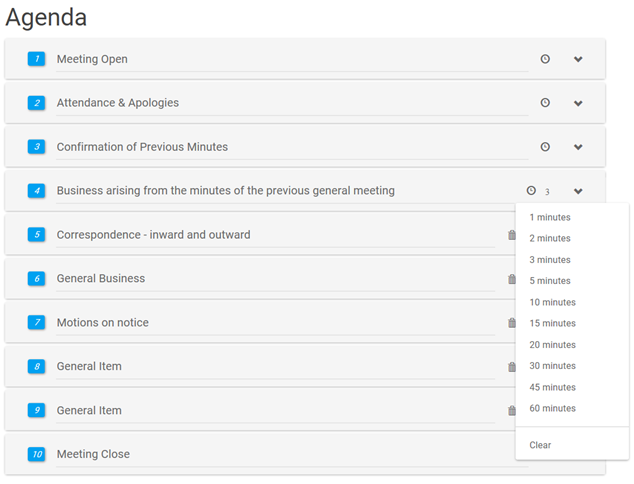Clear the selected duration

540,445
